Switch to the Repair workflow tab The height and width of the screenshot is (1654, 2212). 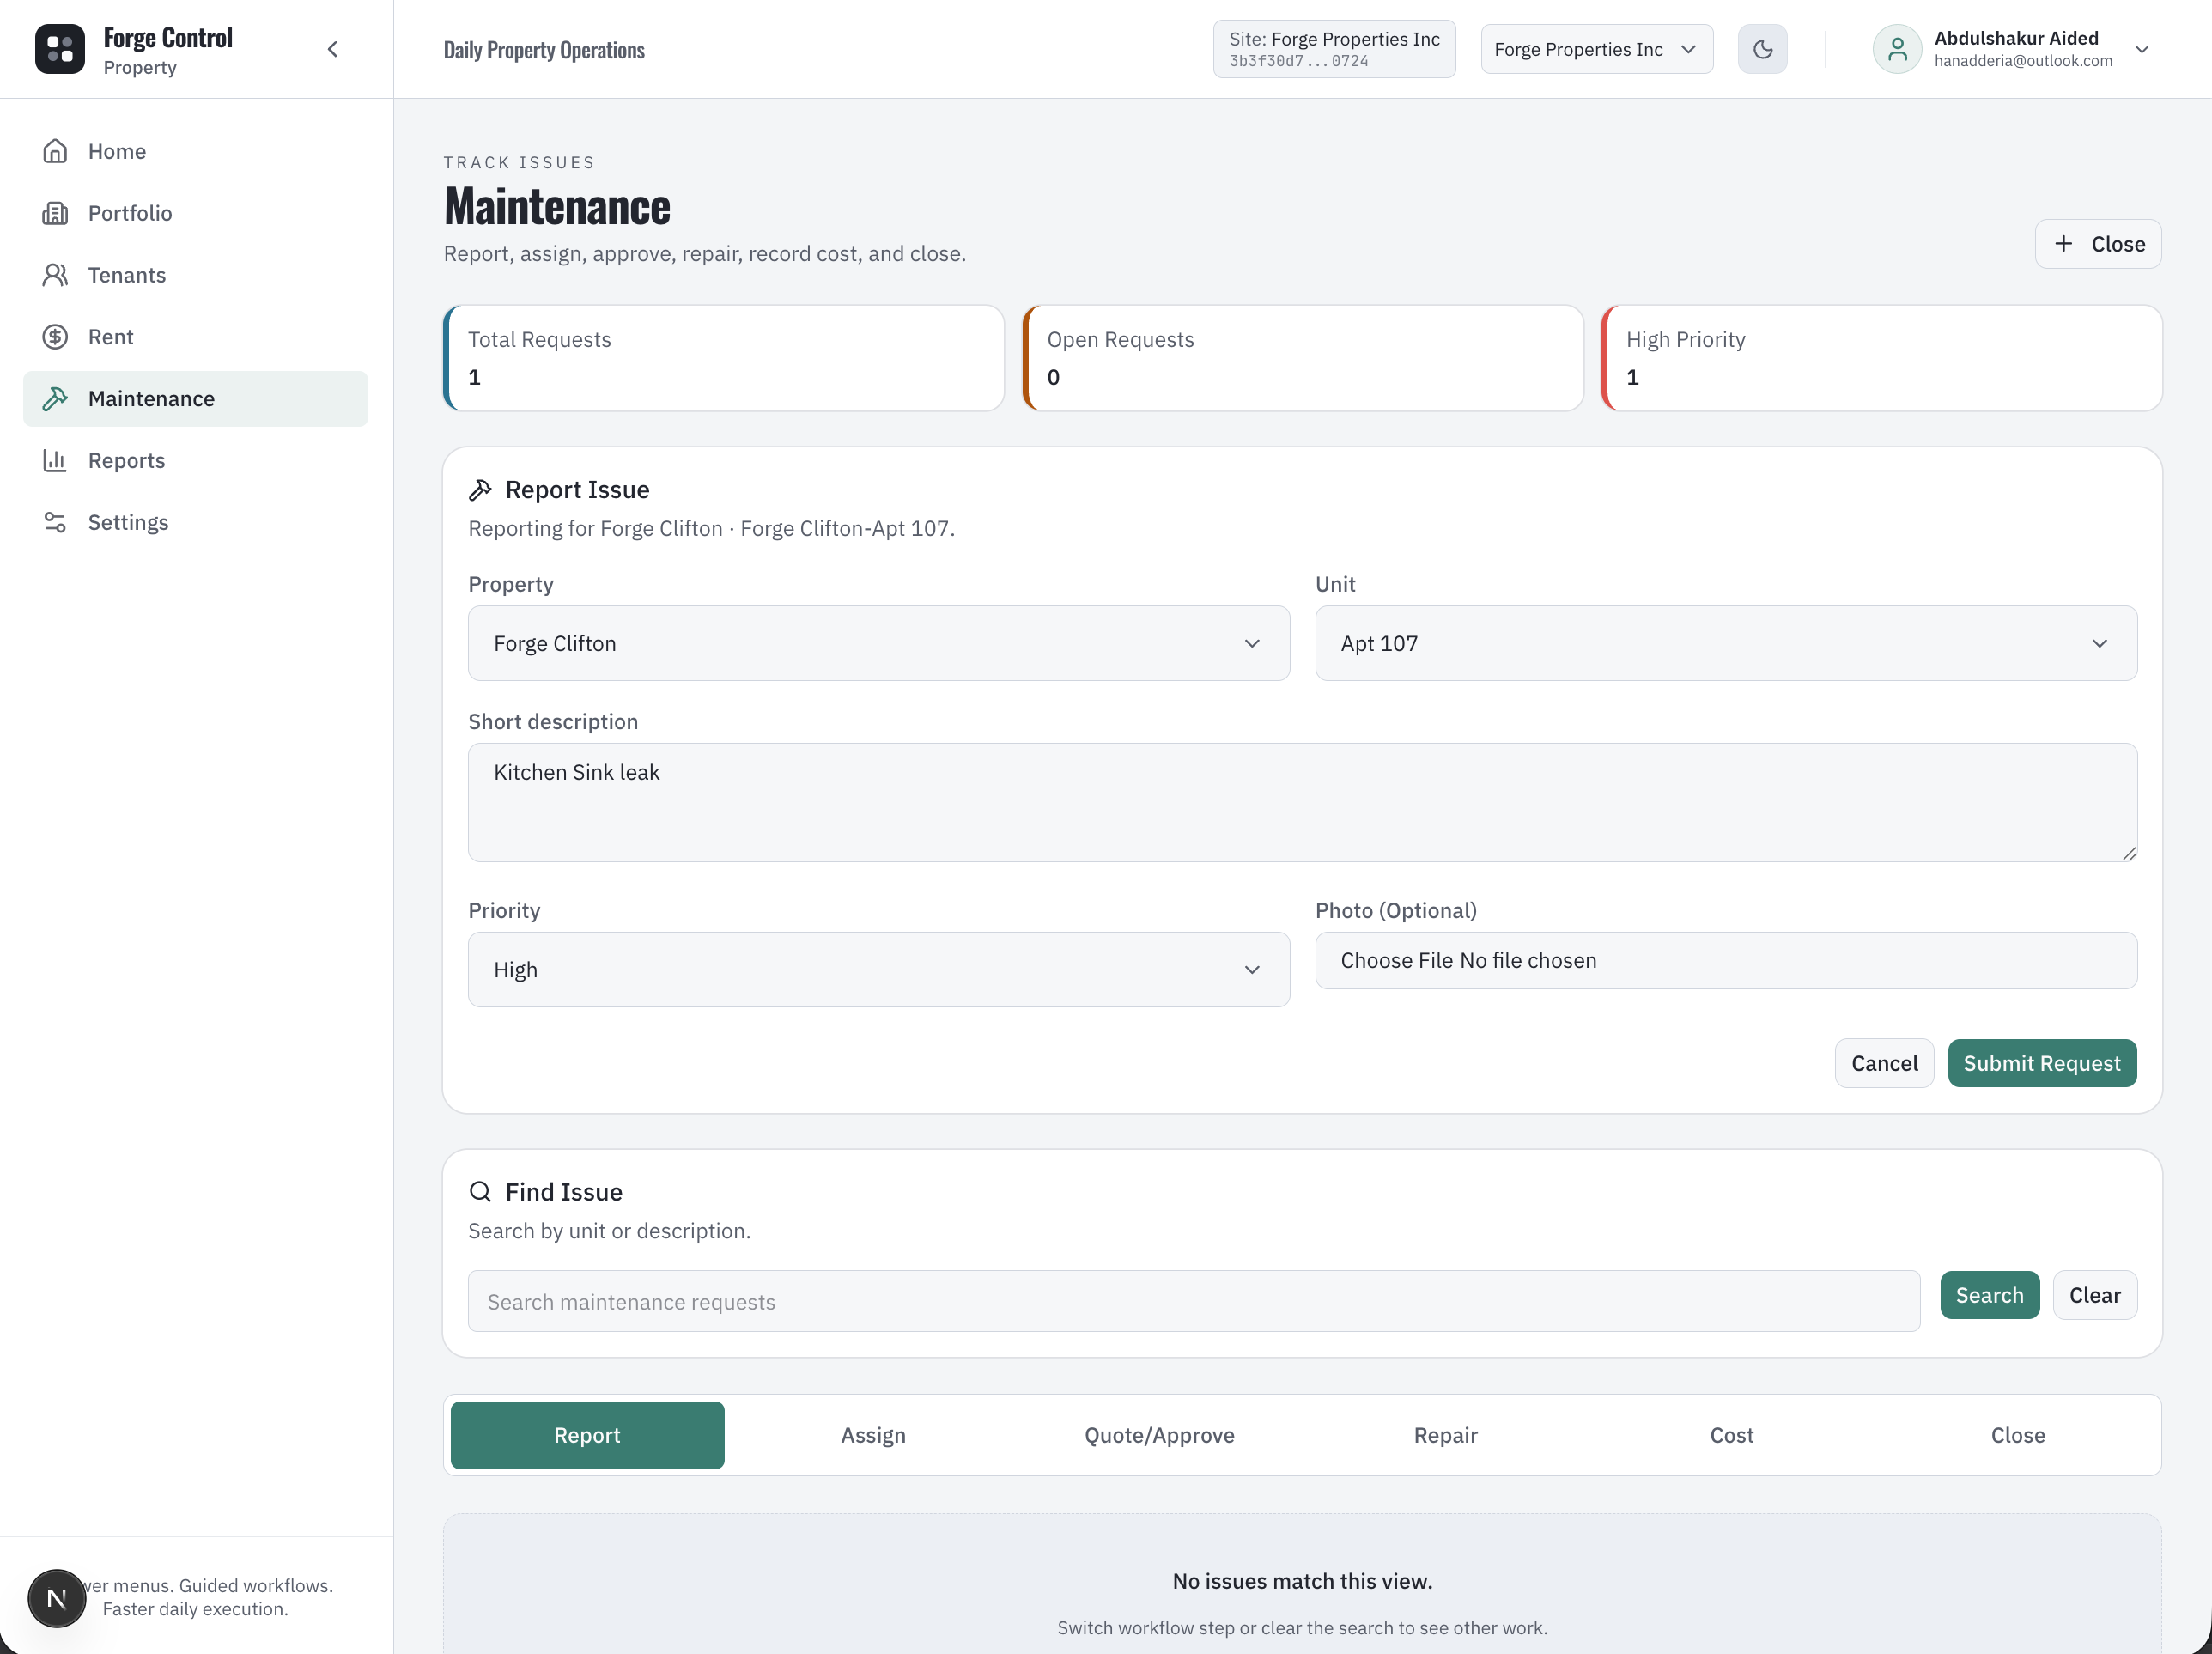[1445, 1435]
